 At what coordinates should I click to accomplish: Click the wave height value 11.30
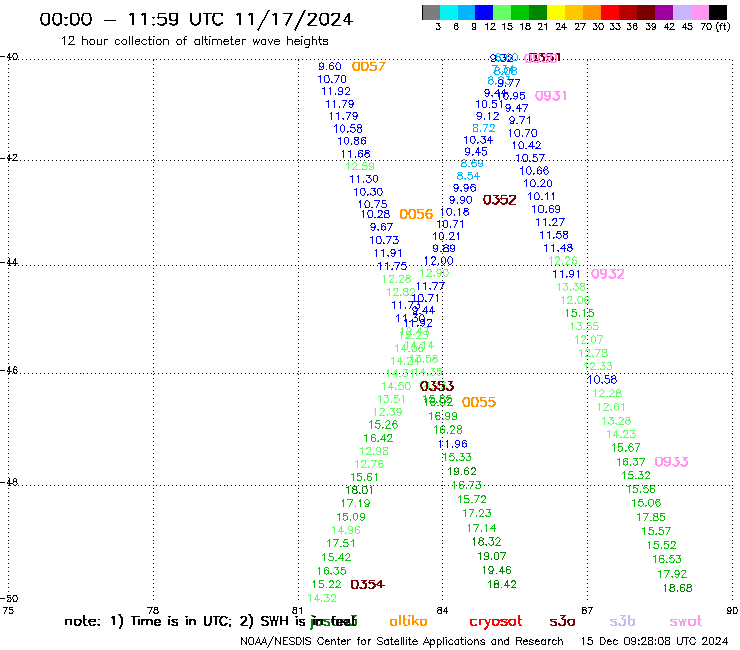[x=364, y=179]
